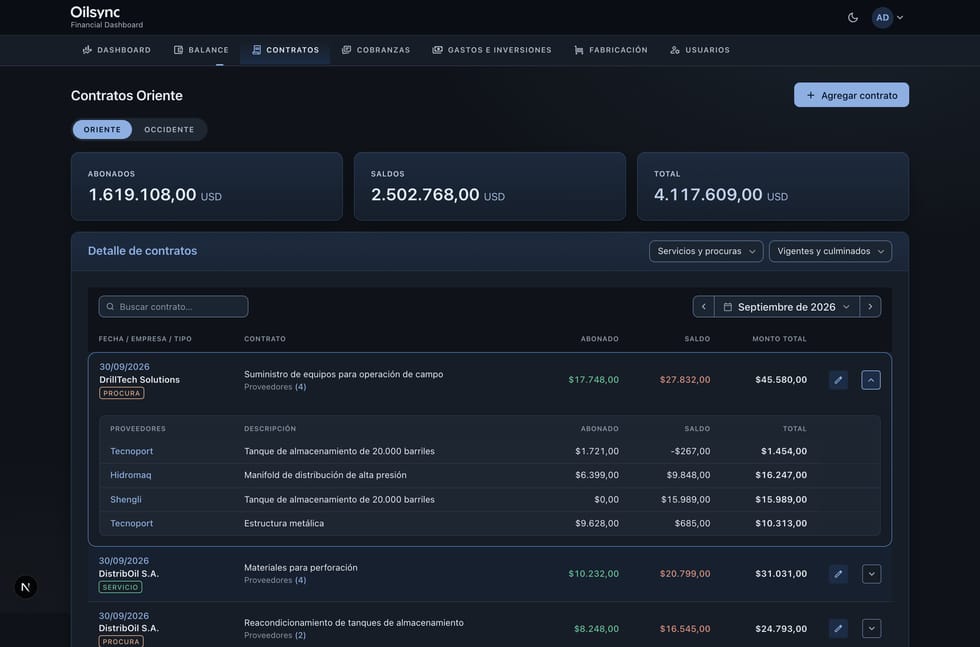Click the Usuarios people icon
The width and height of the screenshot is (980, 647).
point(675,50)
